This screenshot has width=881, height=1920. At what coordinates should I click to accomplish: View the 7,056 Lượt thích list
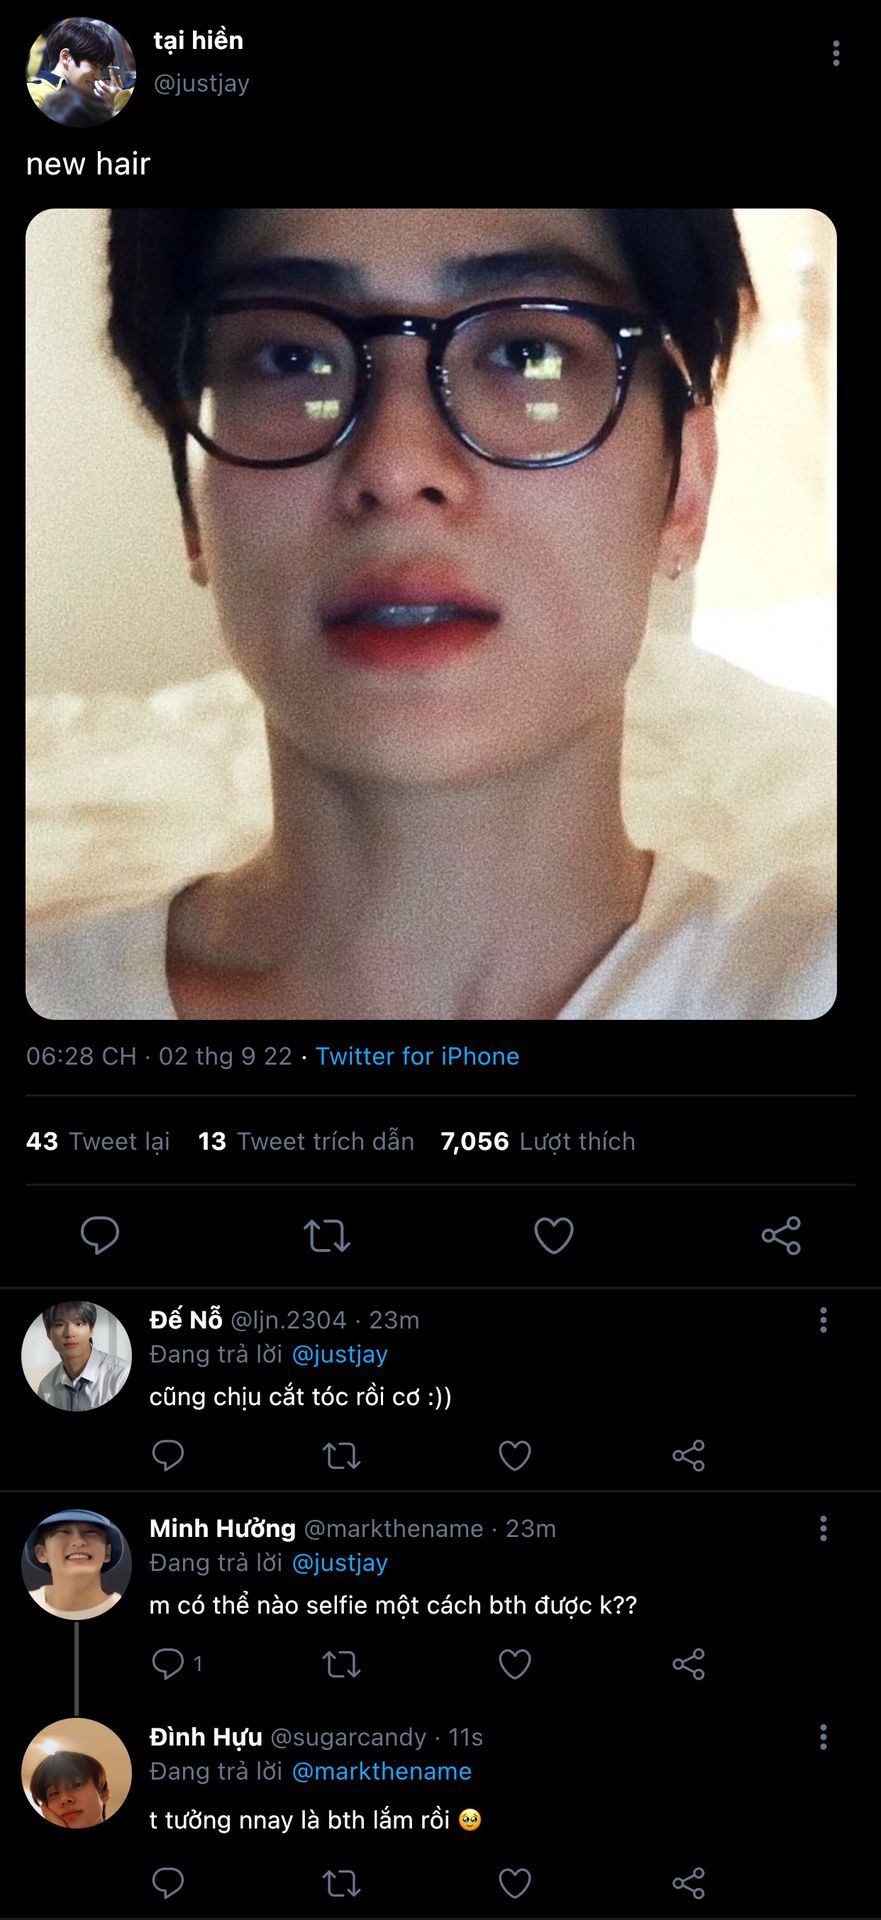[x=538, y=1141]
